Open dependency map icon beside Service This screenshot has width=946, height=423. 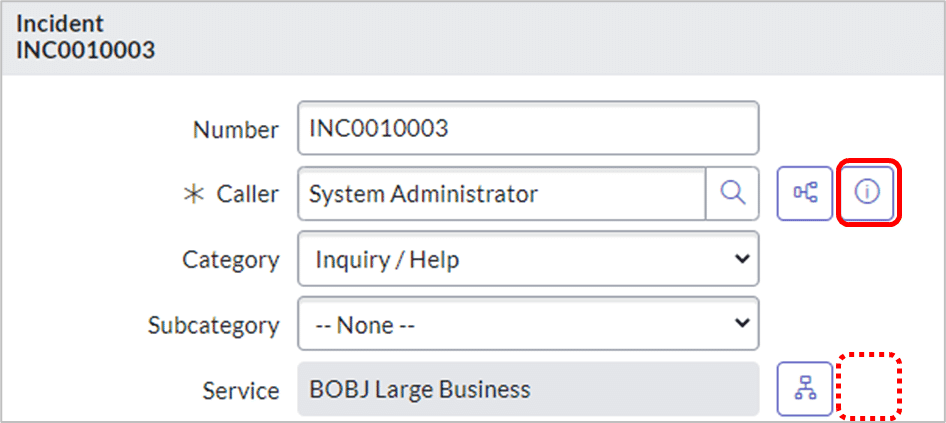[x=805, y=389]
